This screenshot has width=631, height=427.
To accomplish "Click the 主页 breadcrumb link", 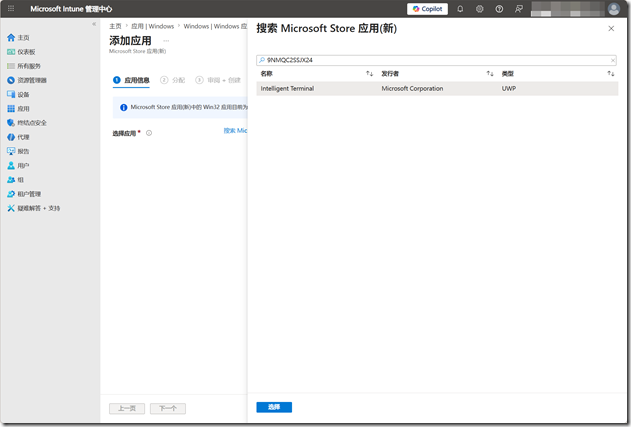I will tap(115, 26).
